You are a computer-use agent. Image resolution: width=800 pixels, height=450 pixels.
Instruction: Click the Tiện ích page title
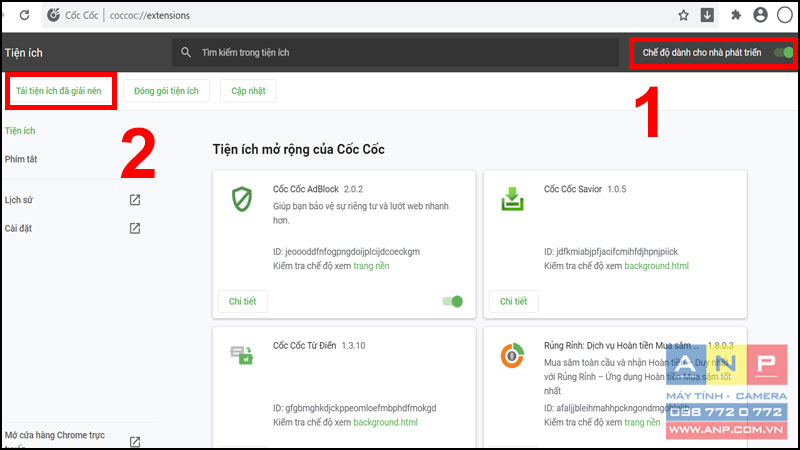click(23, 53)
